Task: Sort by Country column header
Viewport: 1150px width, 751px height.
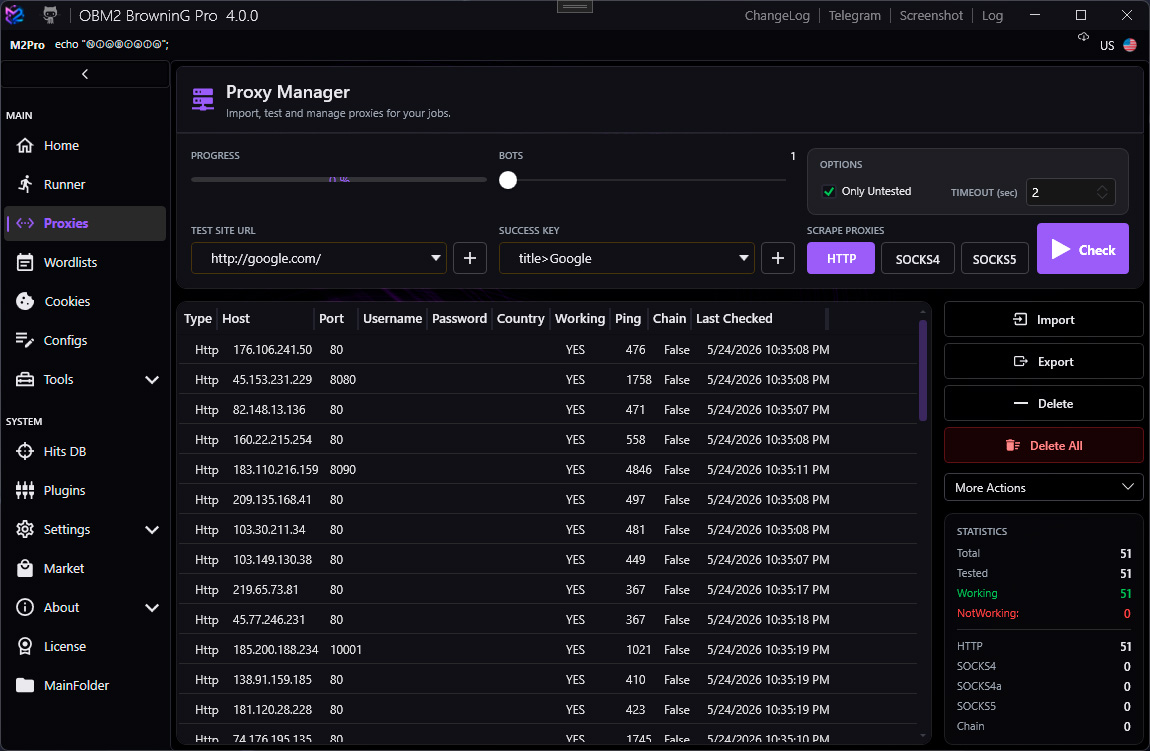Action: click(x=520, y=318)
